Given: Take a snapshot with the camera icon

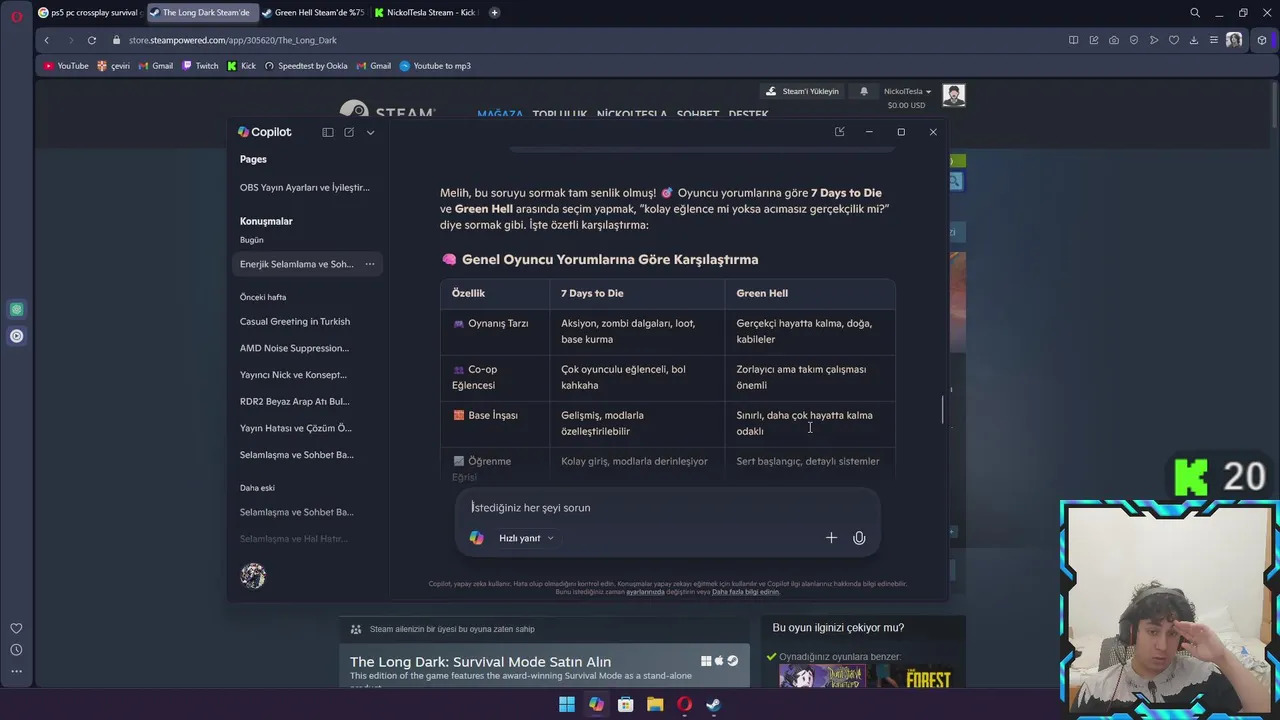Looking at the screenshot, I should tap(1113, 40).
